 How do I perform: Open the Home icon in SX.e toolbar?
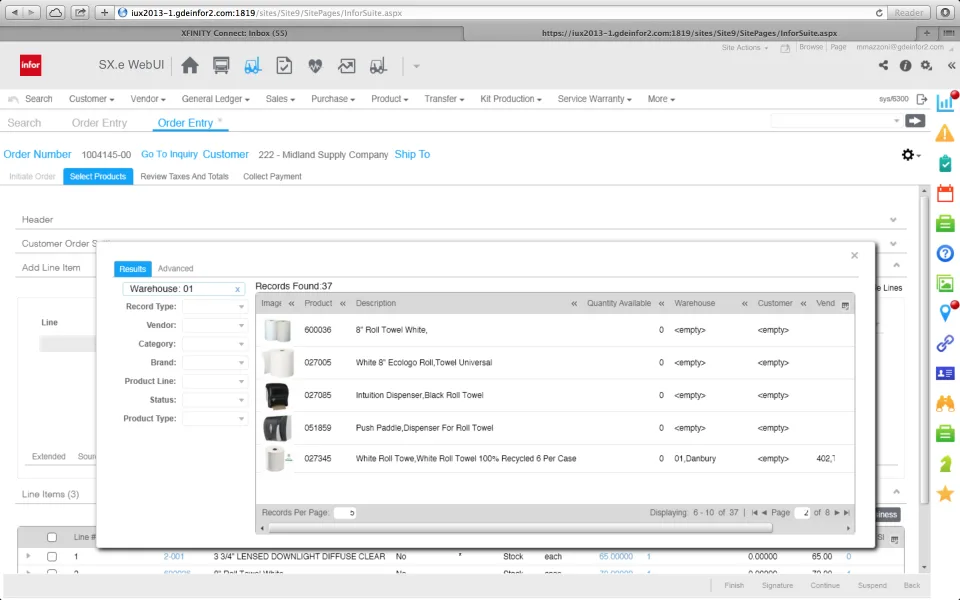tap(190, 66)
